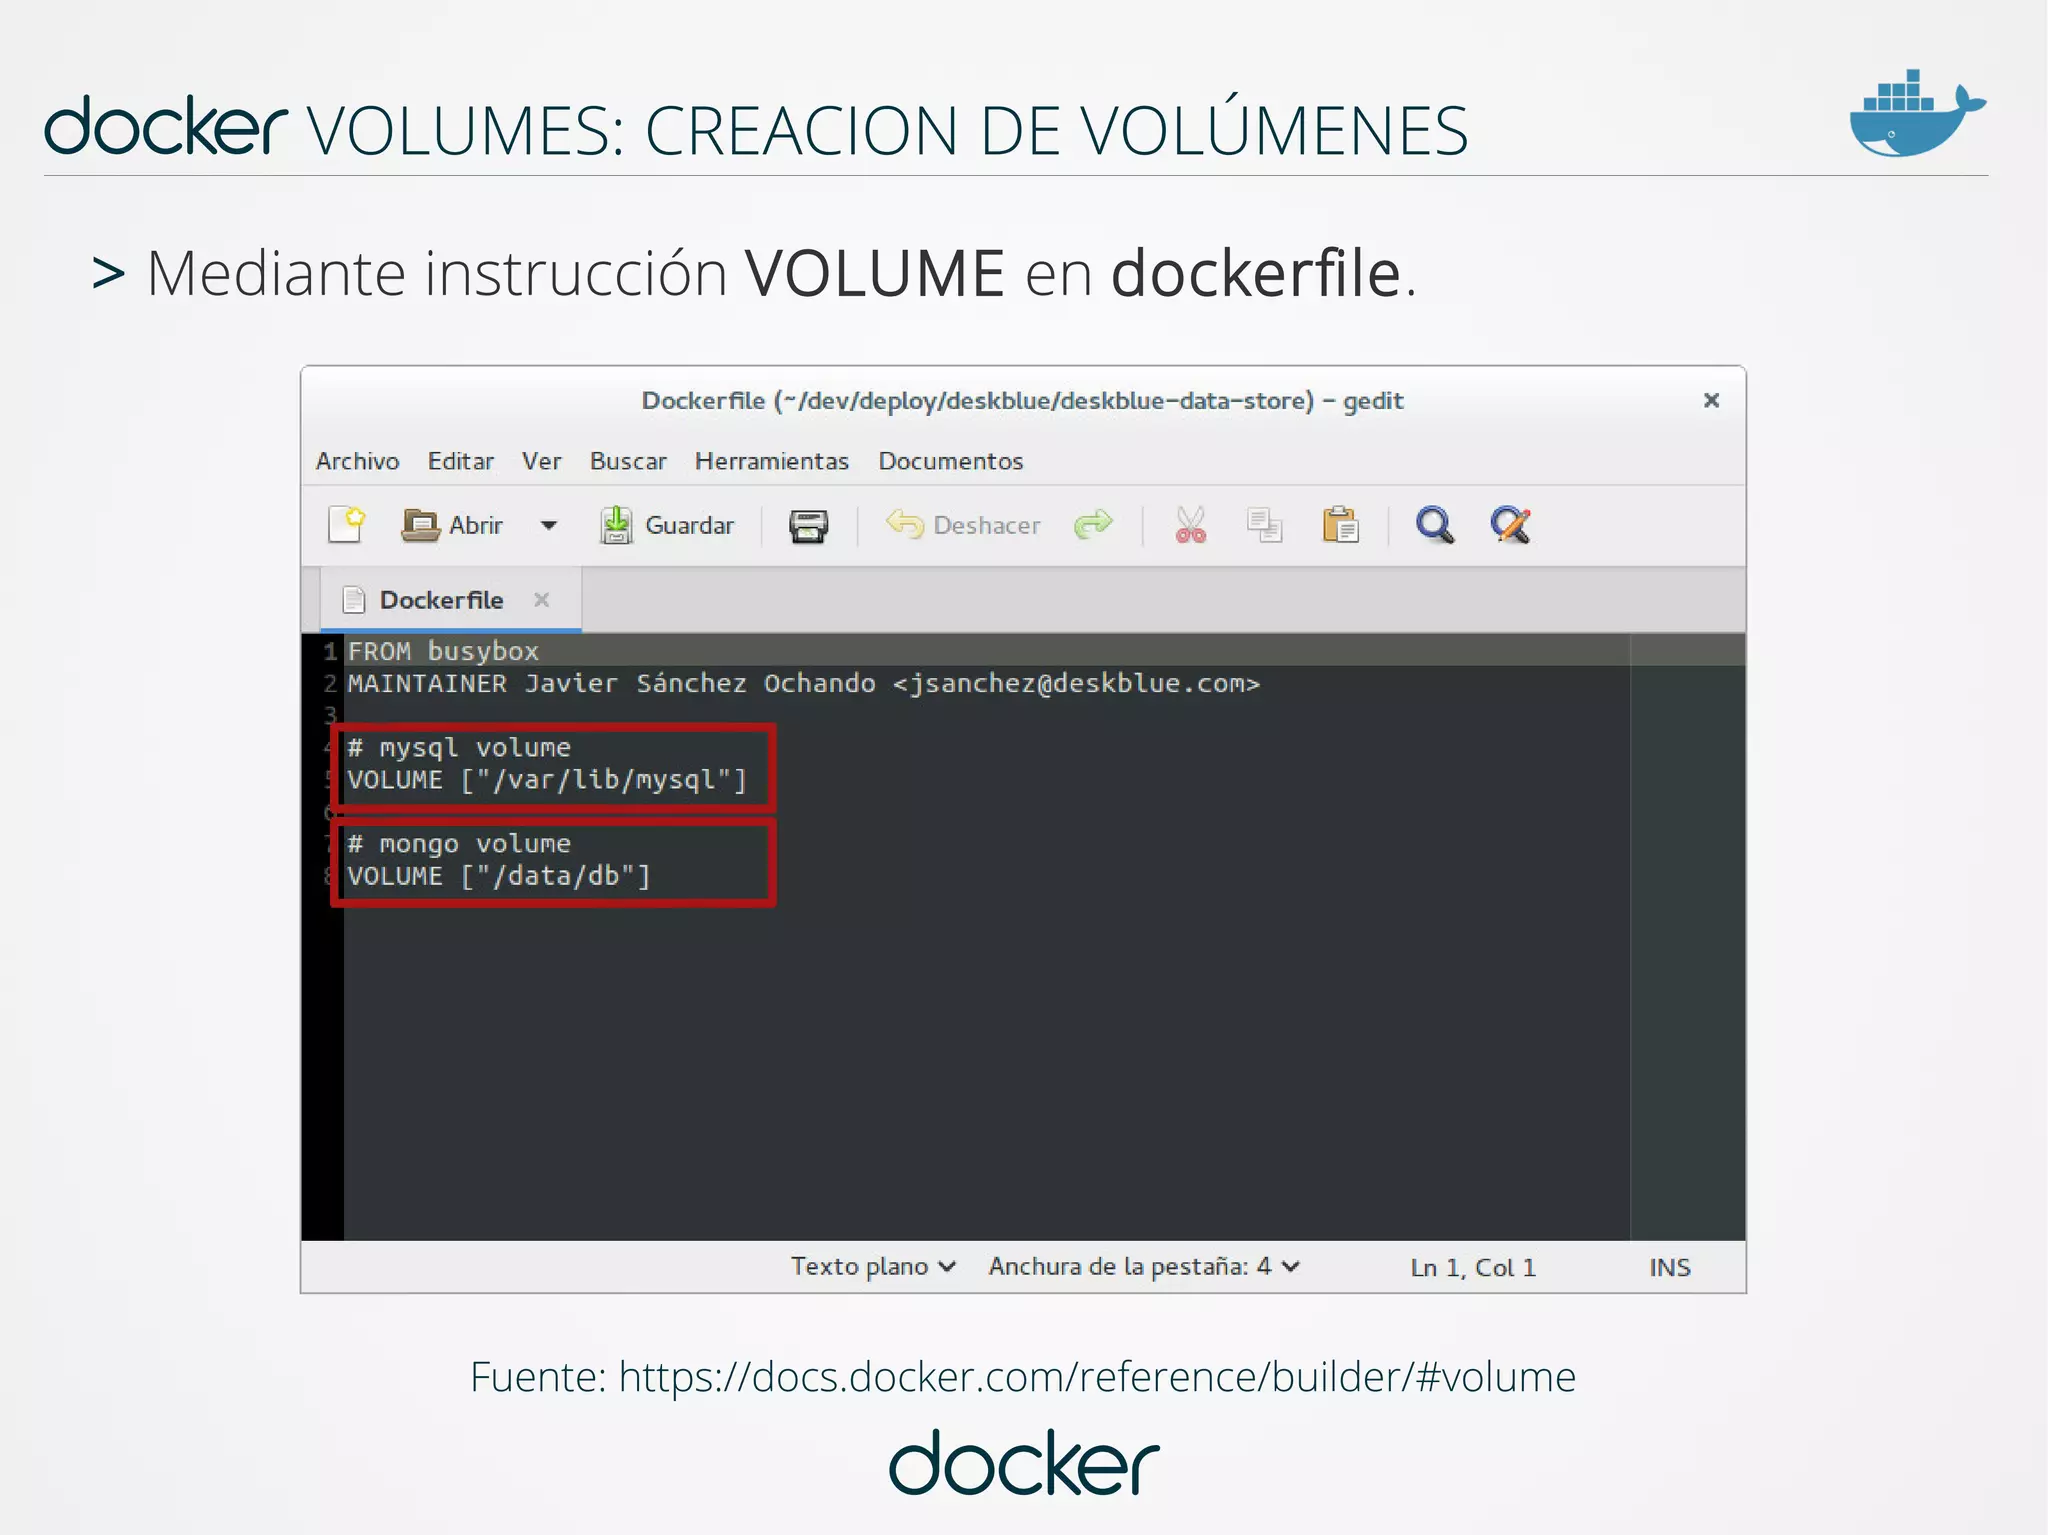Click the docs.docker.com reference source URL
Screen dimensions: 2048x1535
[x=1097, y=1377]
